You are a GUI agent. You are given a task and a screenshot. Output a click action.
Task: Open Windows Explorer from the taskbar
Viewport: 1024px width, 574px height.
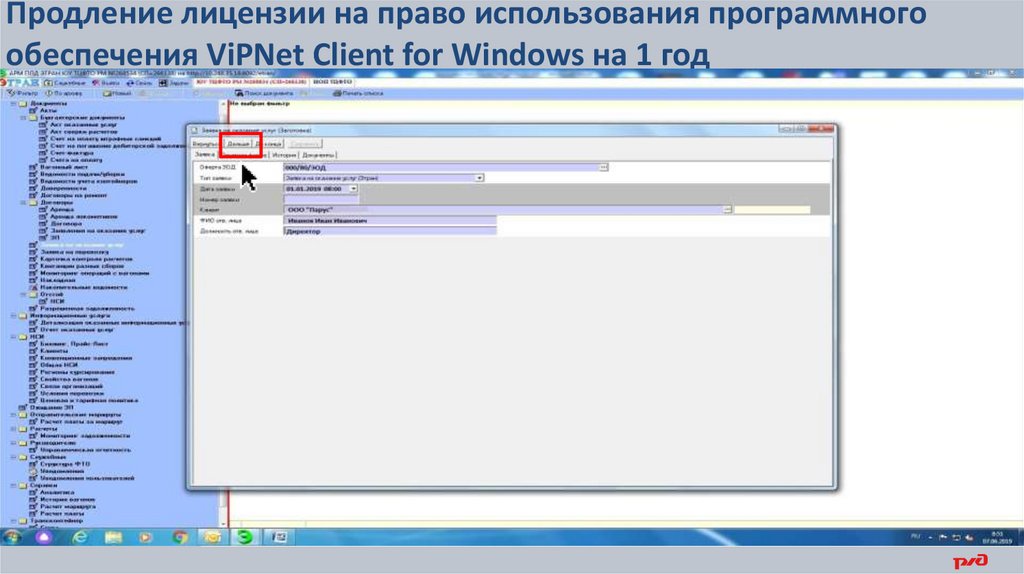pos(114,537)
